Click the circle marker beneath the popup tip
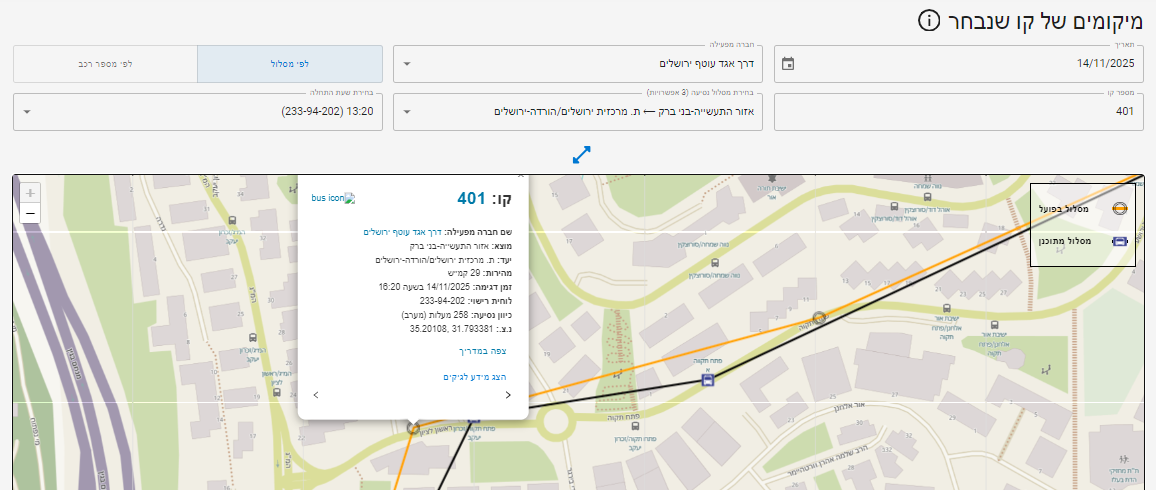Screen dimensions: 1156x490 pos(413,427)
